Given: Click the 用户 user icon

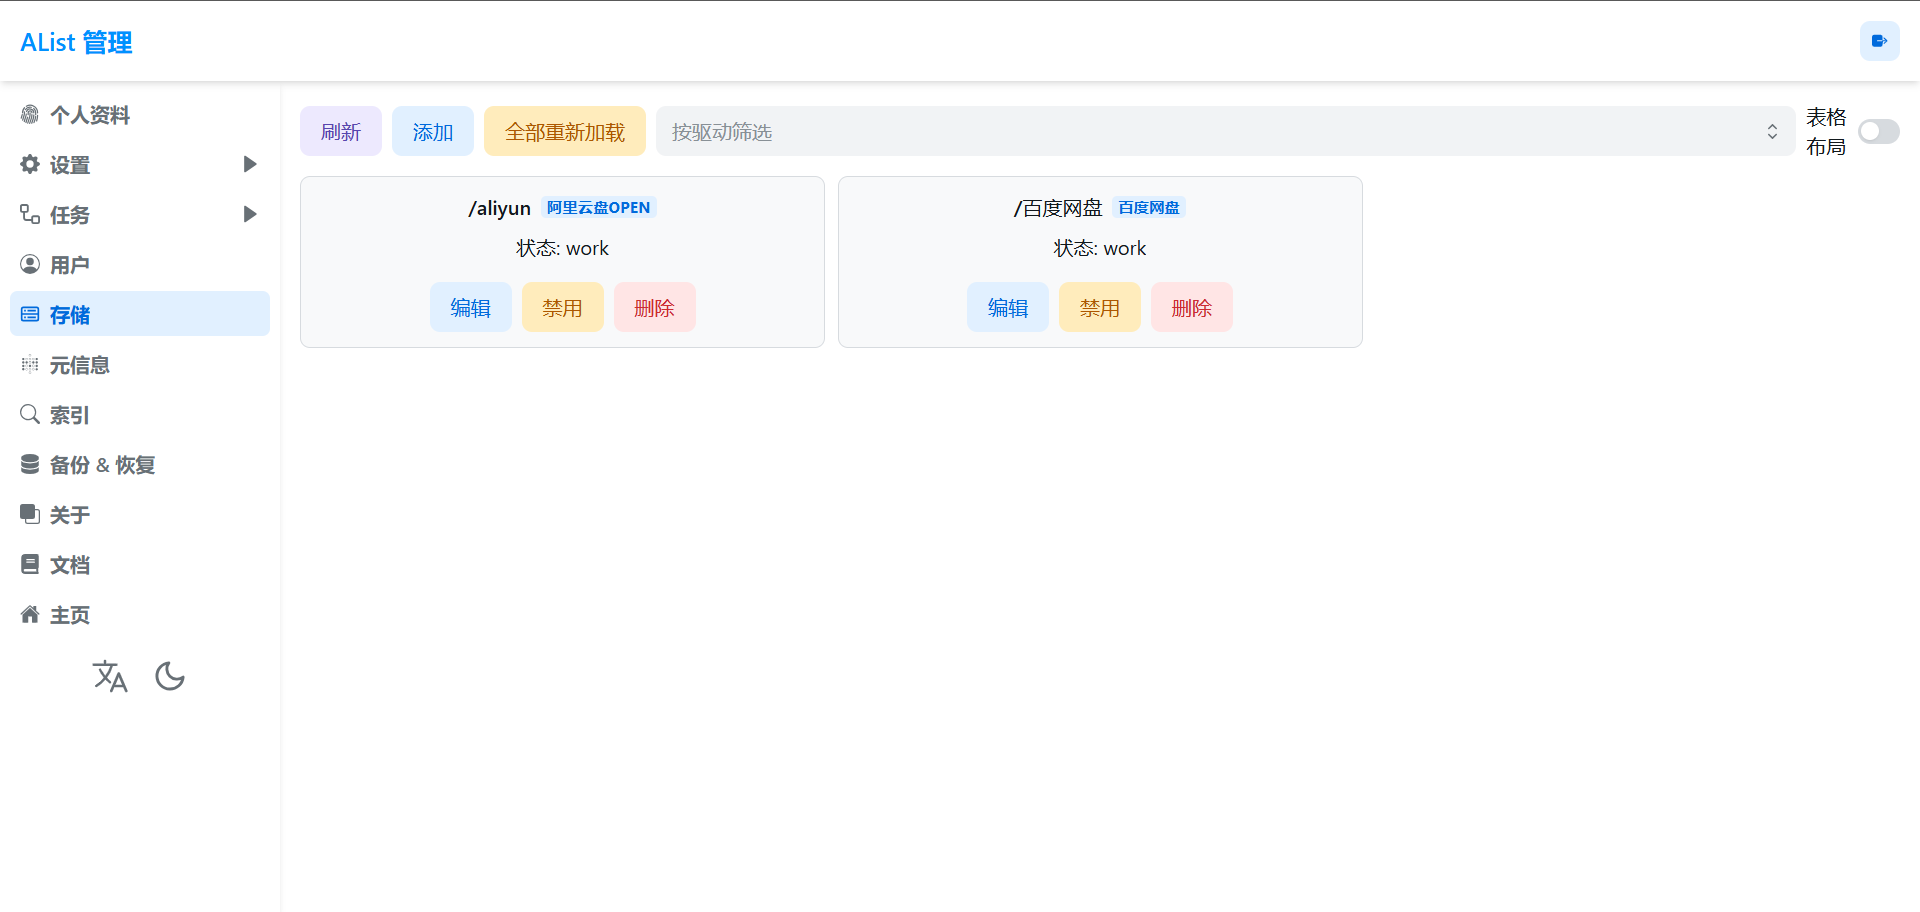Looking at the screenshot, I should 30,265.
